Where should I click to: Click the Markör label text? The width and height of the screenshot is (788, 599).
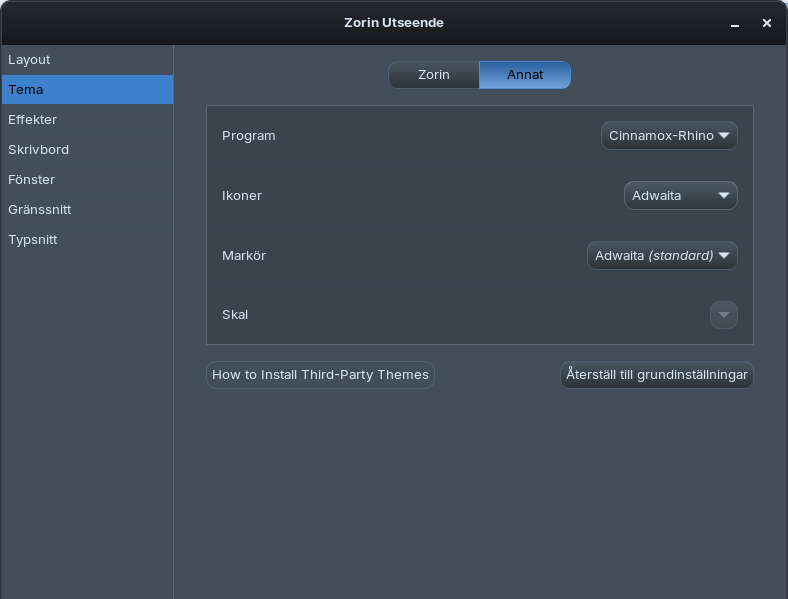point(244,255)
